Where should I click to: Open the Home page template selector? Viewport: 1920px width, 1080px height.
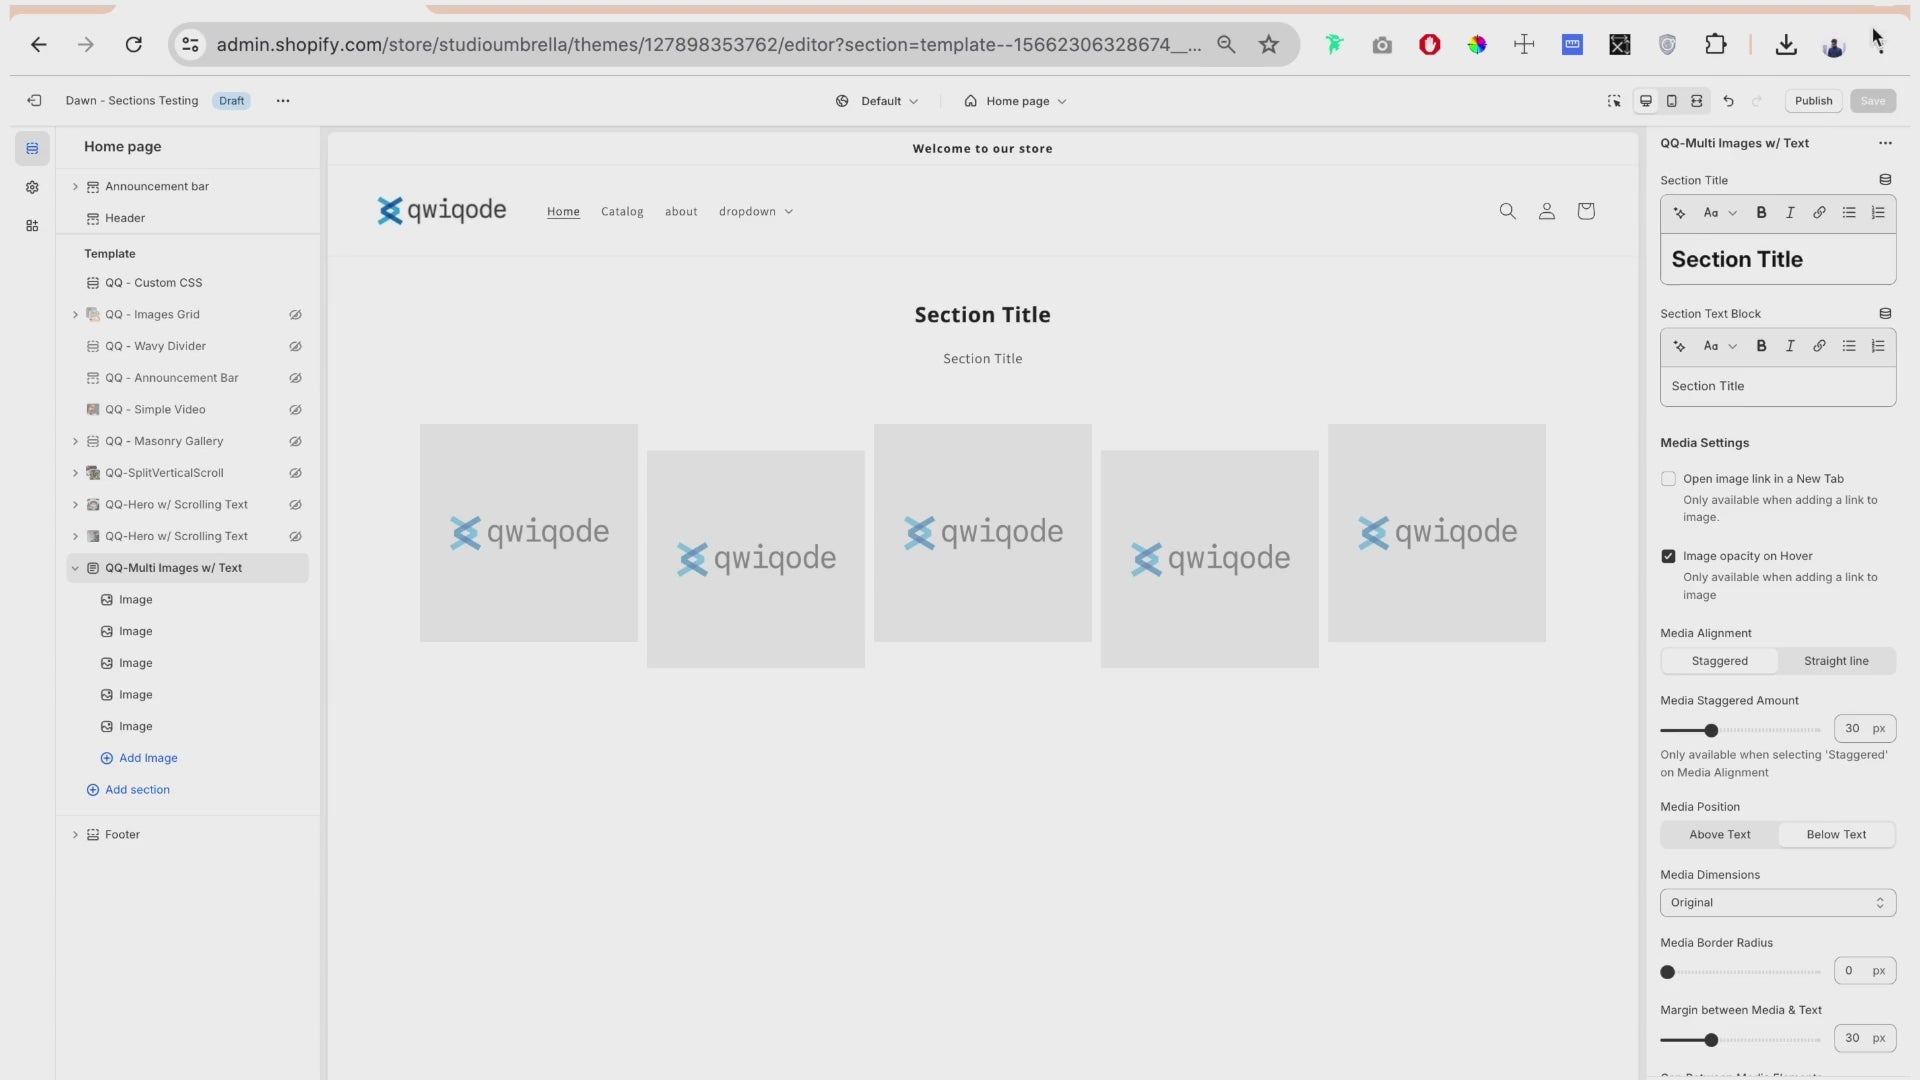(x=1015, y=101)
